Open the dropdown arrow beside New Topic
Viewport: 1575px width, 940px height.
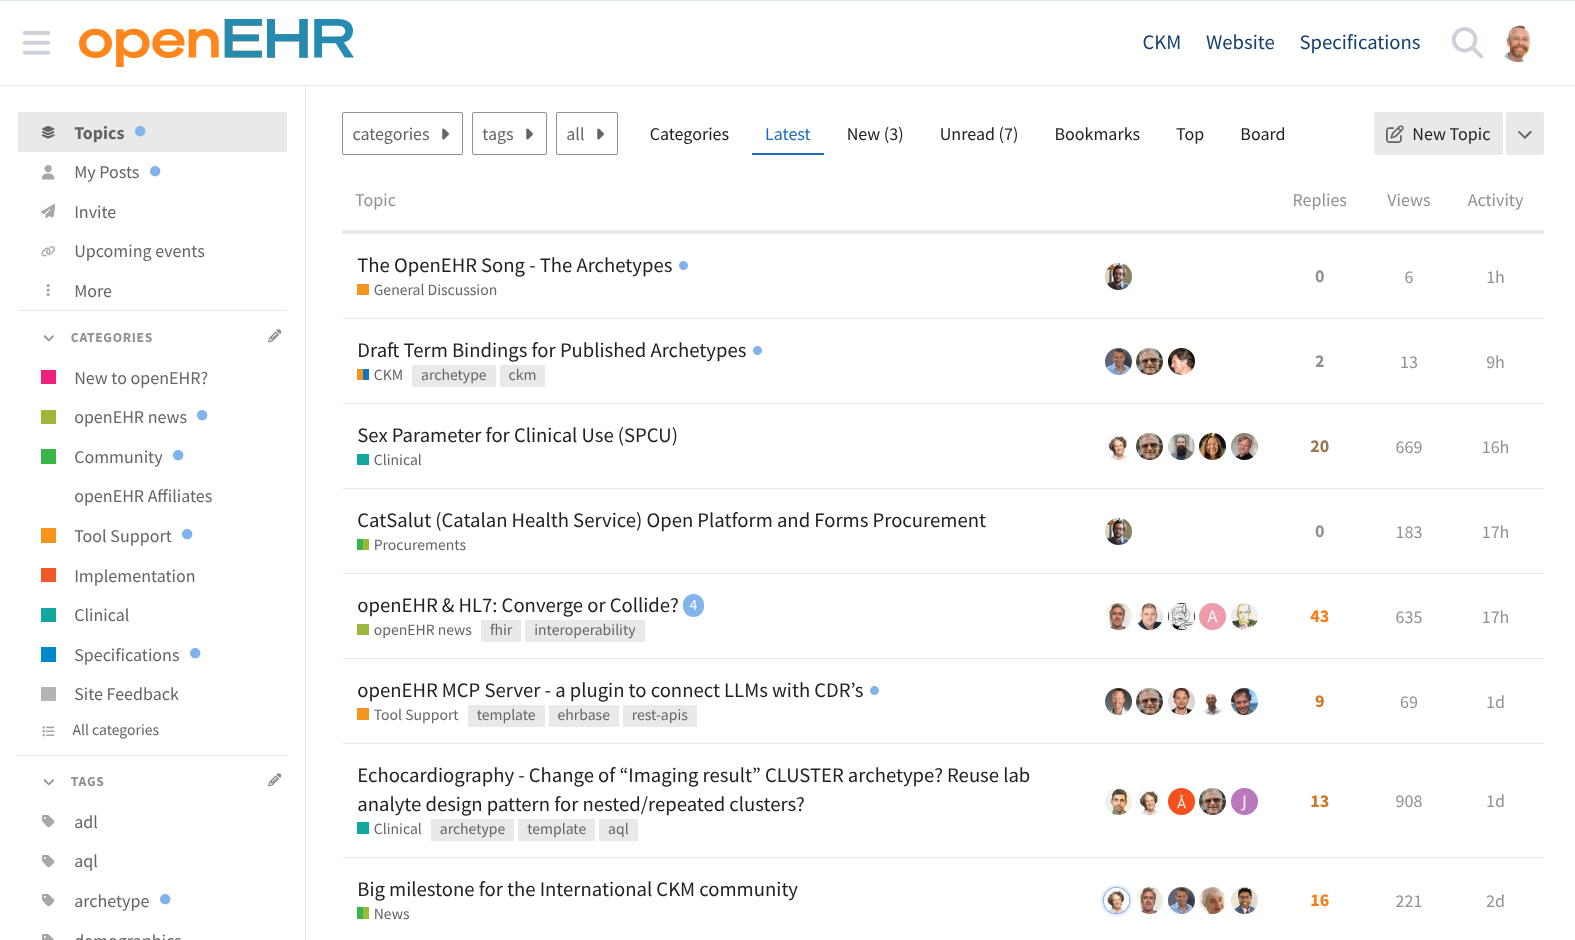pos(1524,134)
